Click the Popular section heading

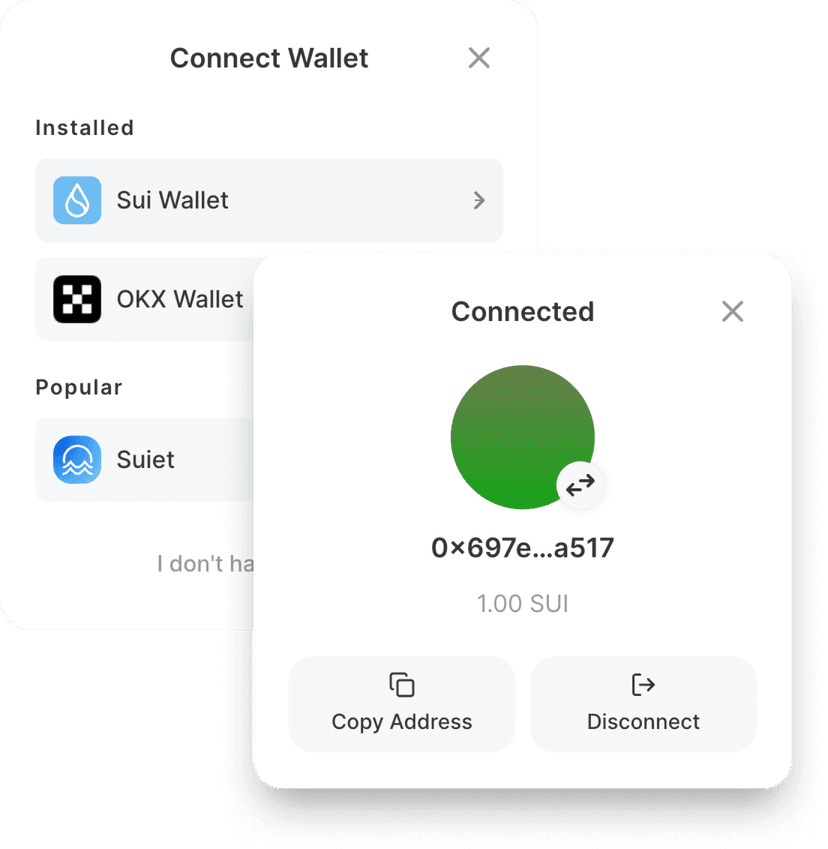79,387
